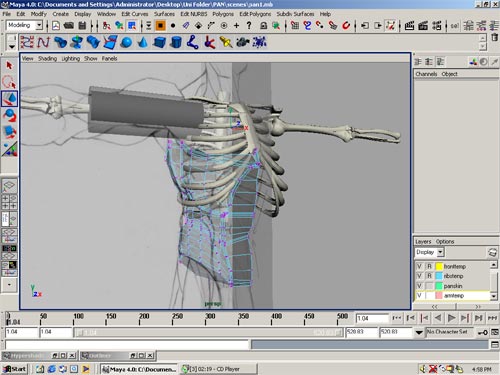Play the animation forward

click(x=451, y=318)
